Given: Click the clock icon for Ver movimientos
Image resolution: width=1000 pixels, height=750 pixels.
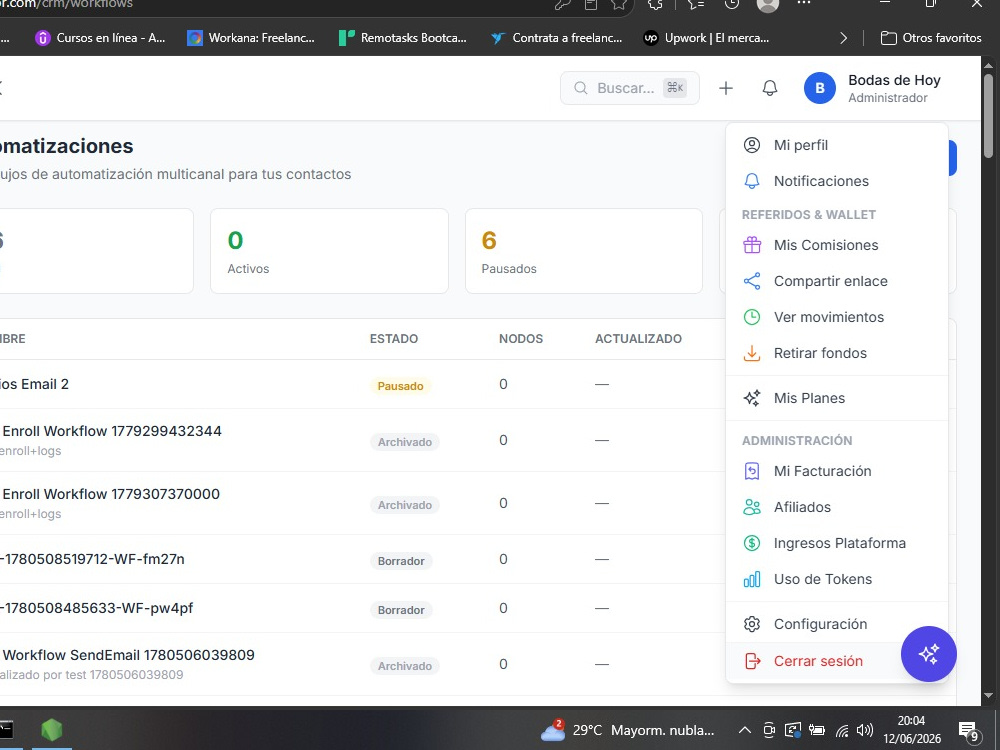Looking at the screenshot, I should point(752,317).
